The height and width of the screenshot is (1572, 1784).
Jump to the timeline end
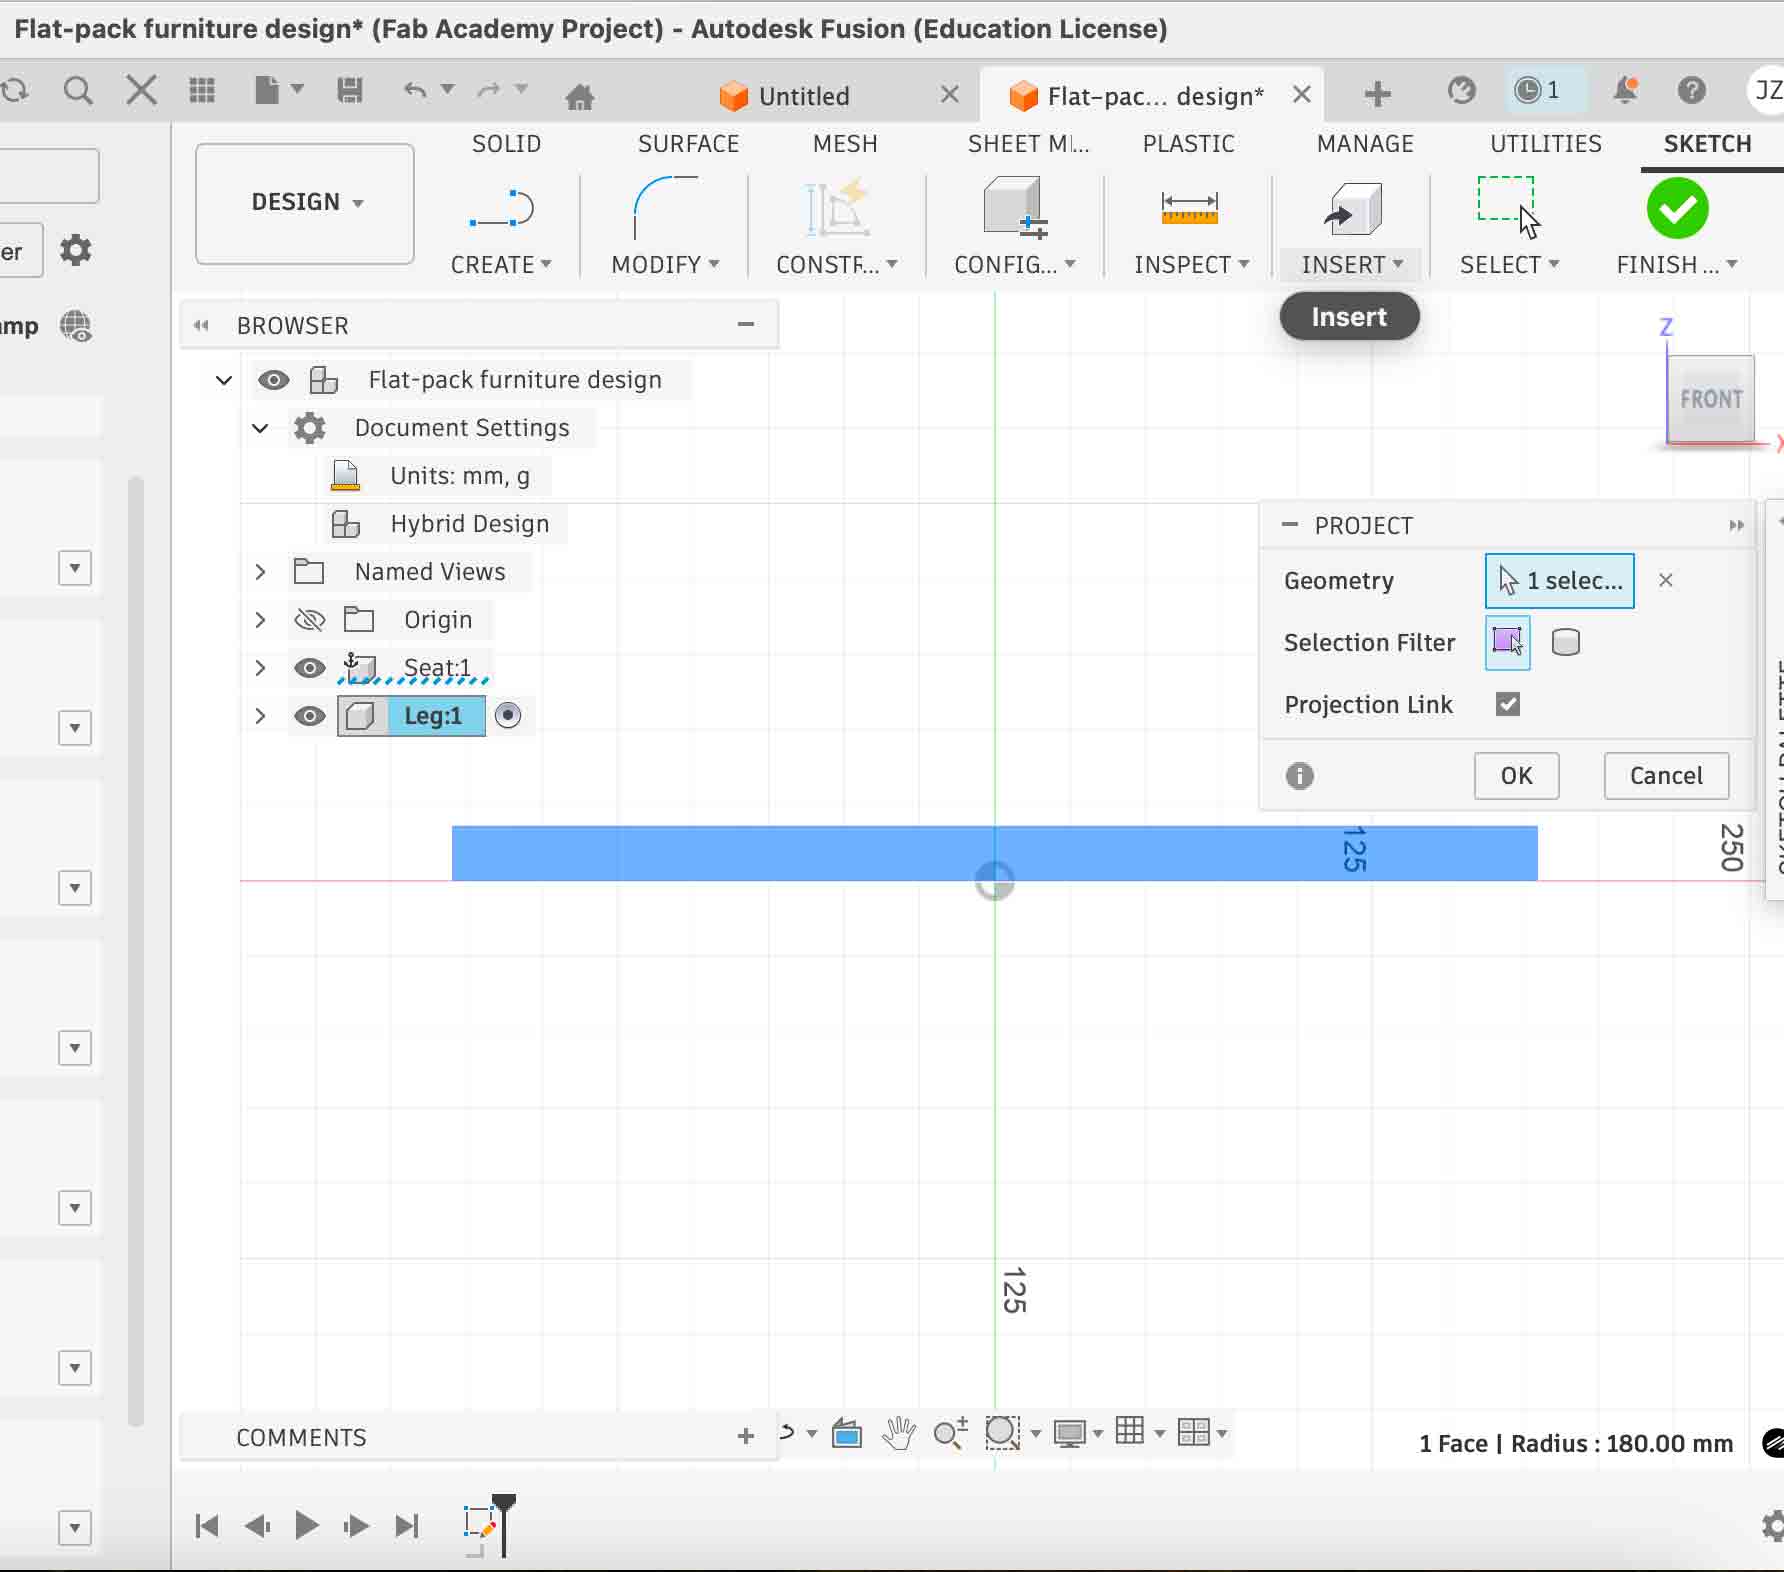coord(407,1525)
